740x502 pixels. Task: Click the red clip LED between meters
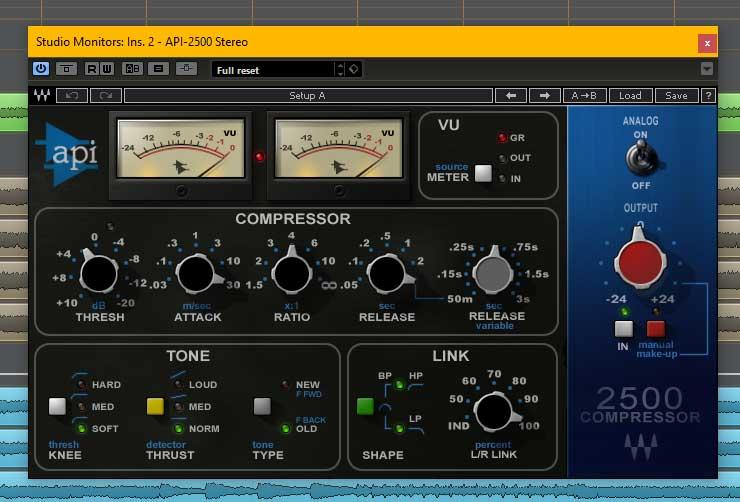(x=260, y=157)
